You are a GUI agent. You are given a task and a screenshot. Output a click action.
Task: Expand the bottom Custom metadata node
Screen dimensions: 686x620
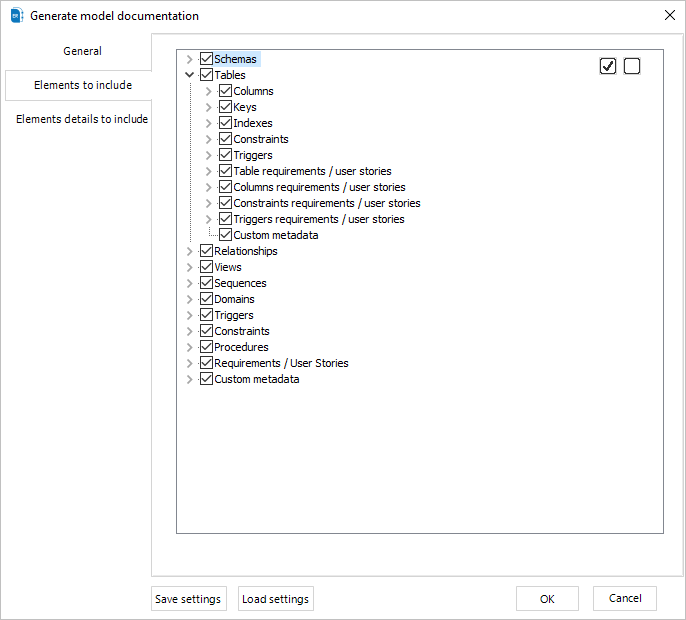pyautogui.click(x=189, y=379)
